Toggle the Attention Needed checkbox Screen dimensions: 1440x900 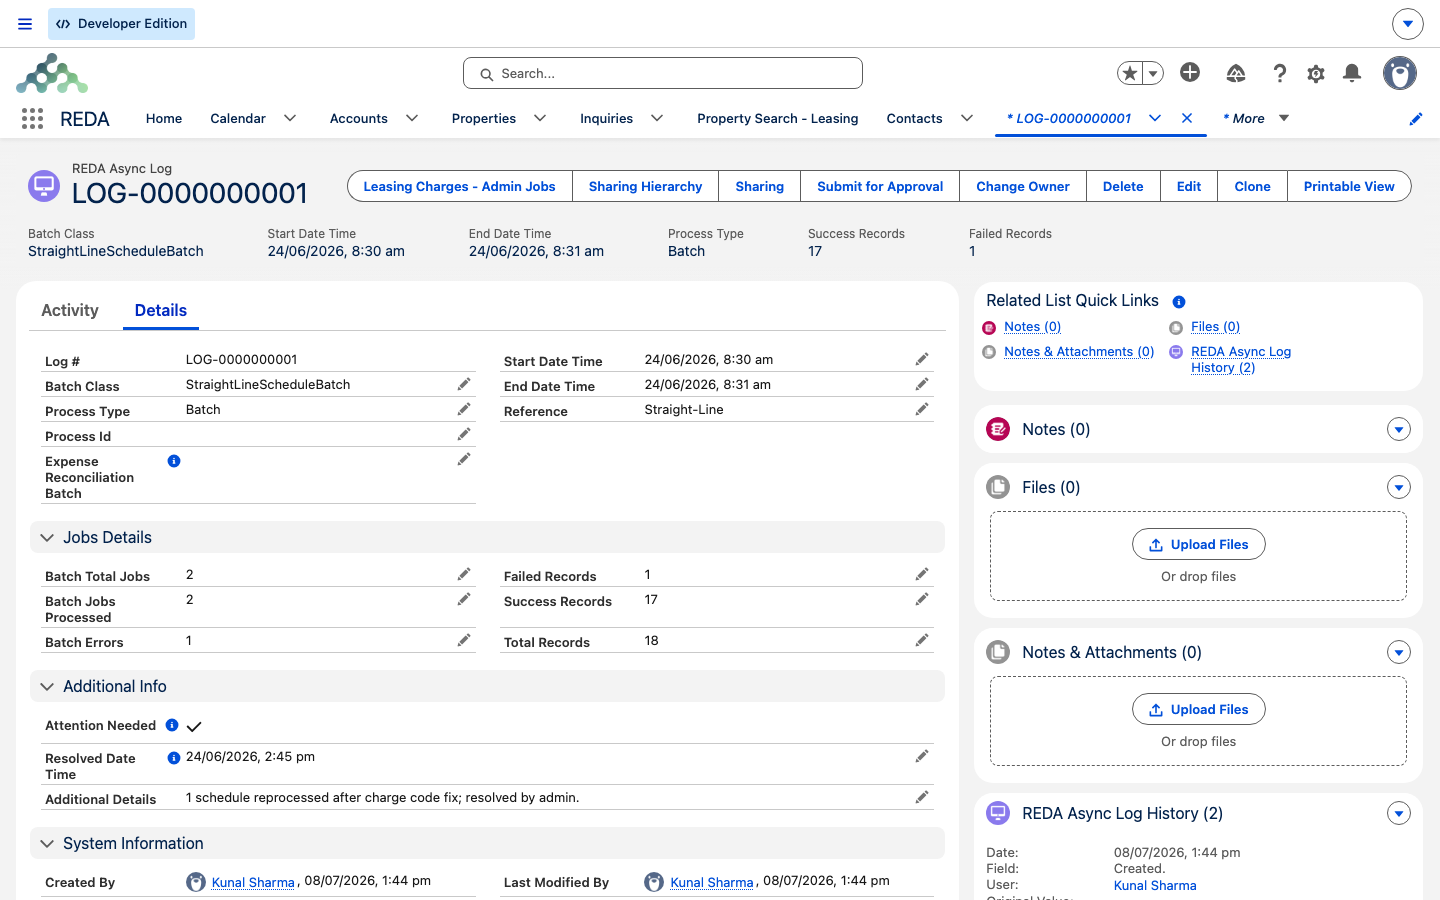[194, 727]
